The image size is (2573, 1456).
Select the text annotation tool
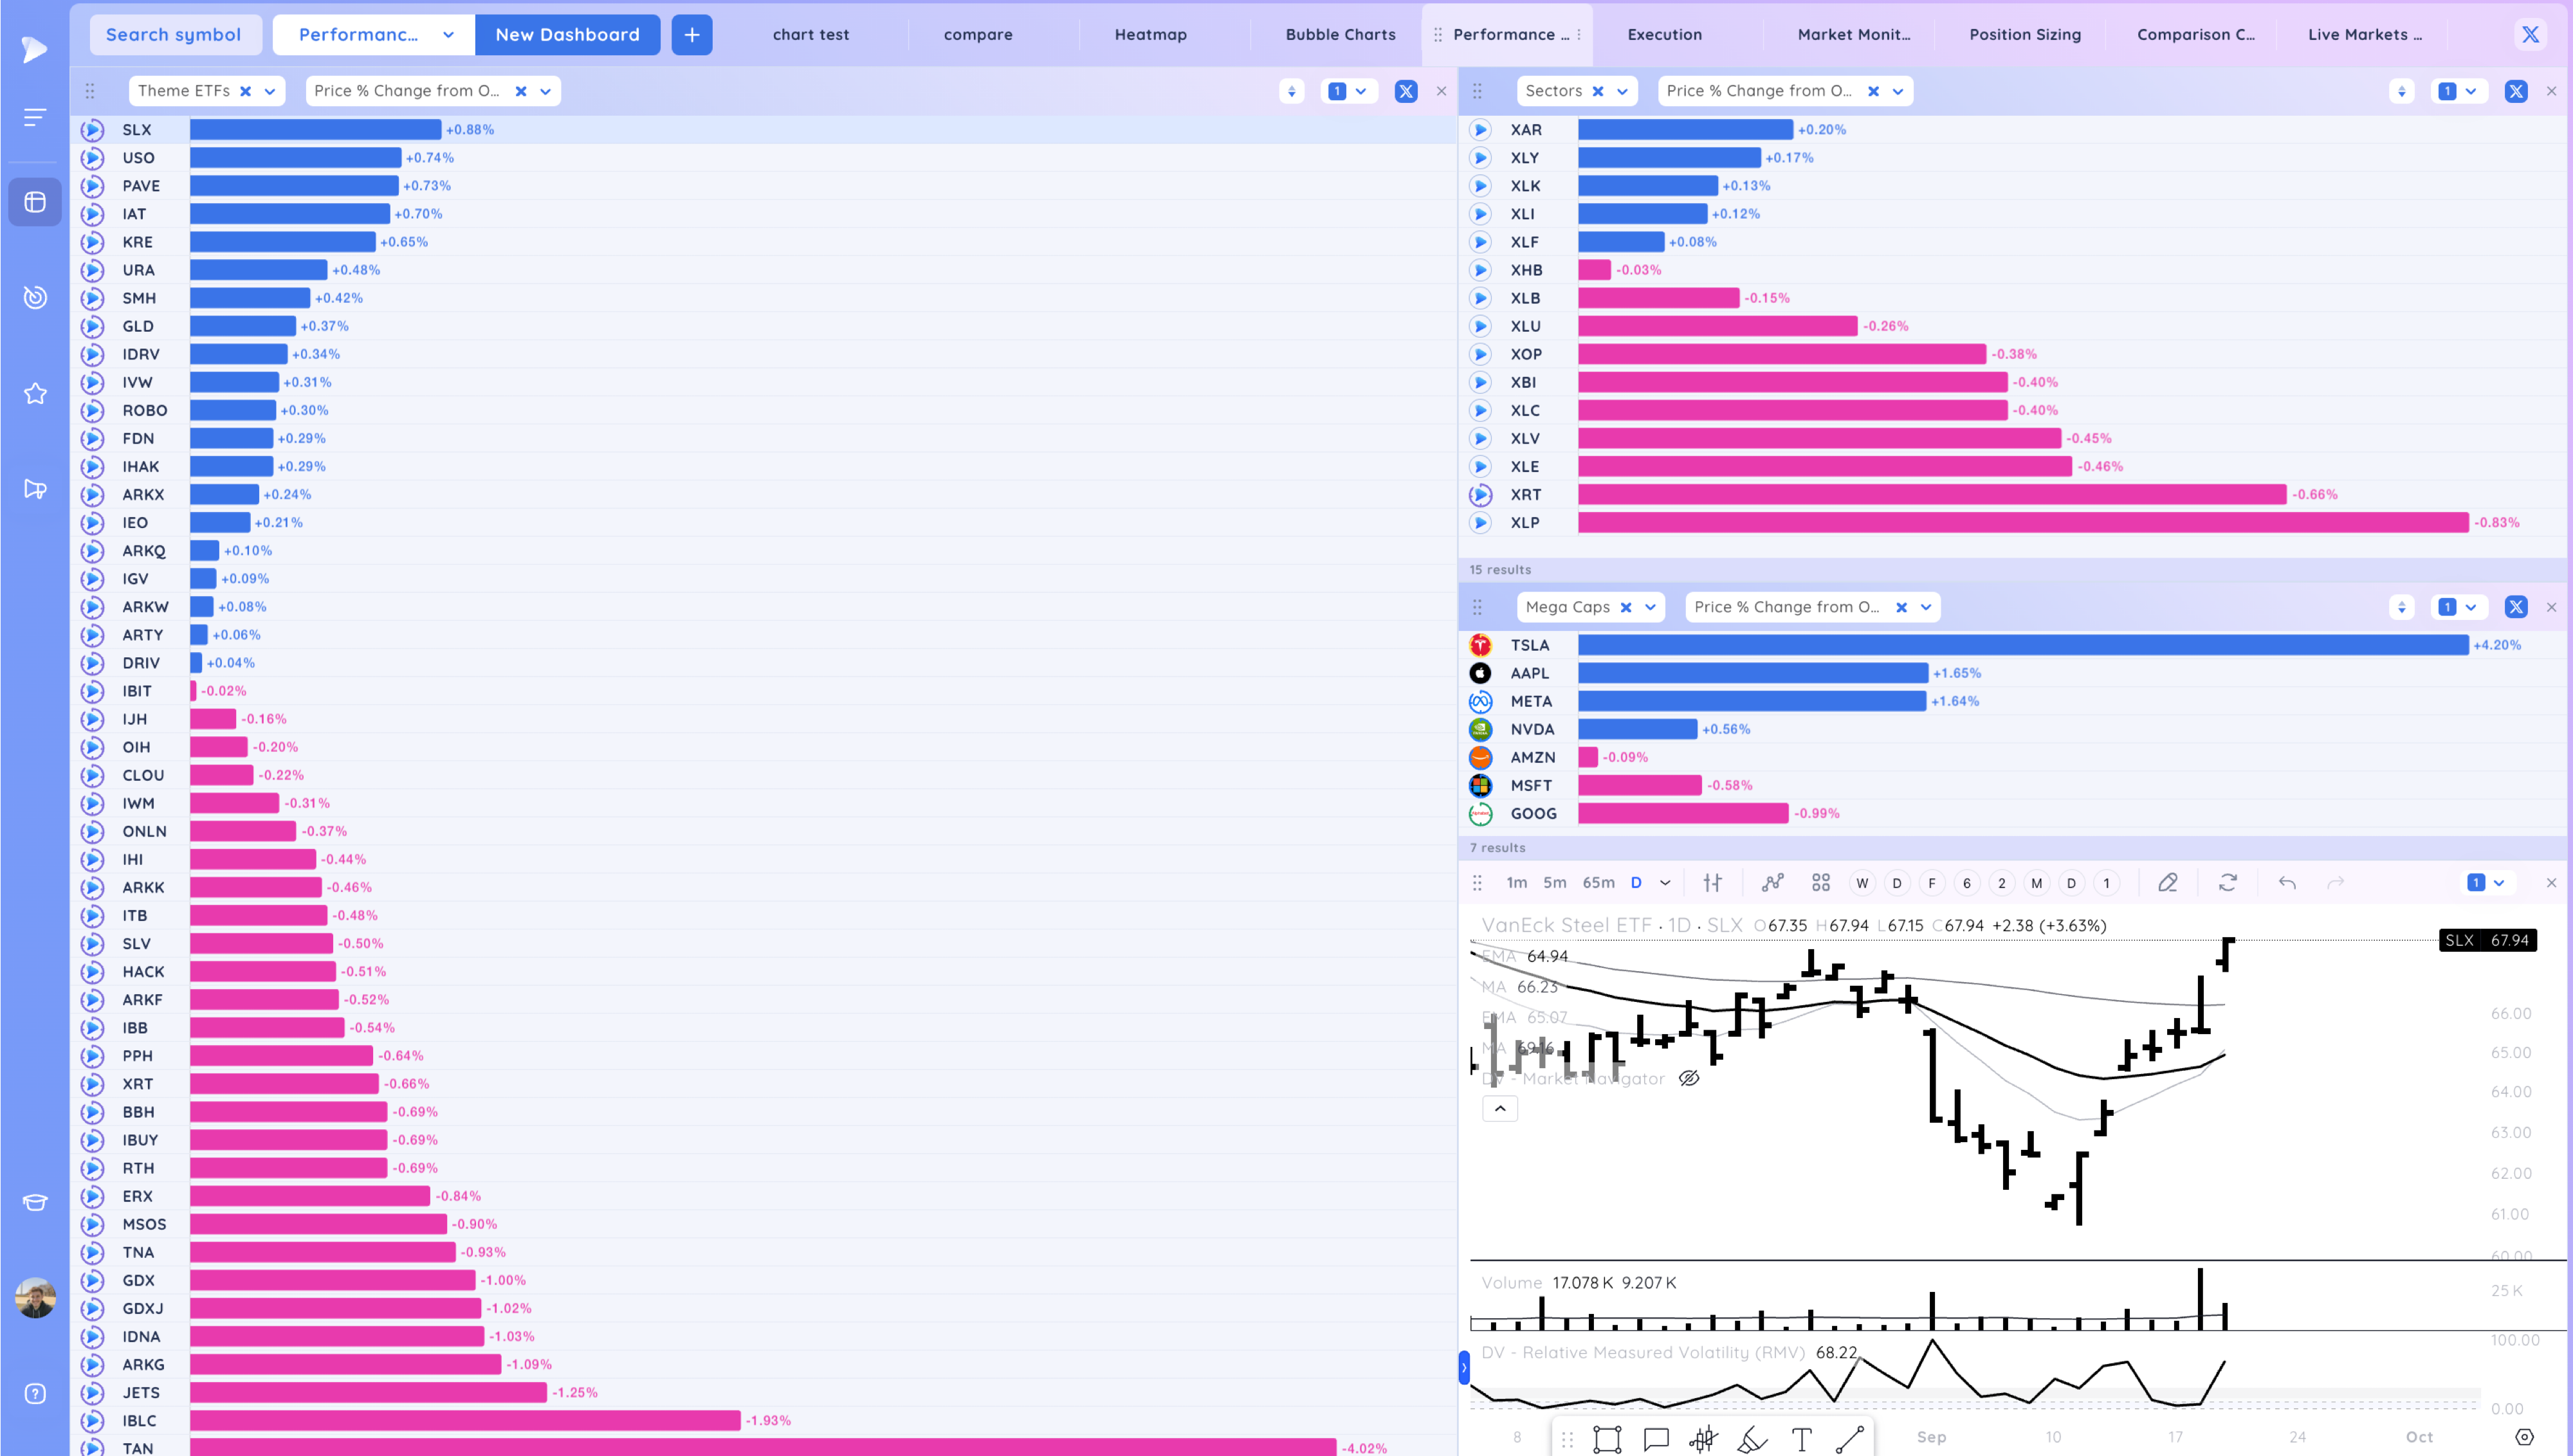pyautogui.click(x=1801, y=1439)
